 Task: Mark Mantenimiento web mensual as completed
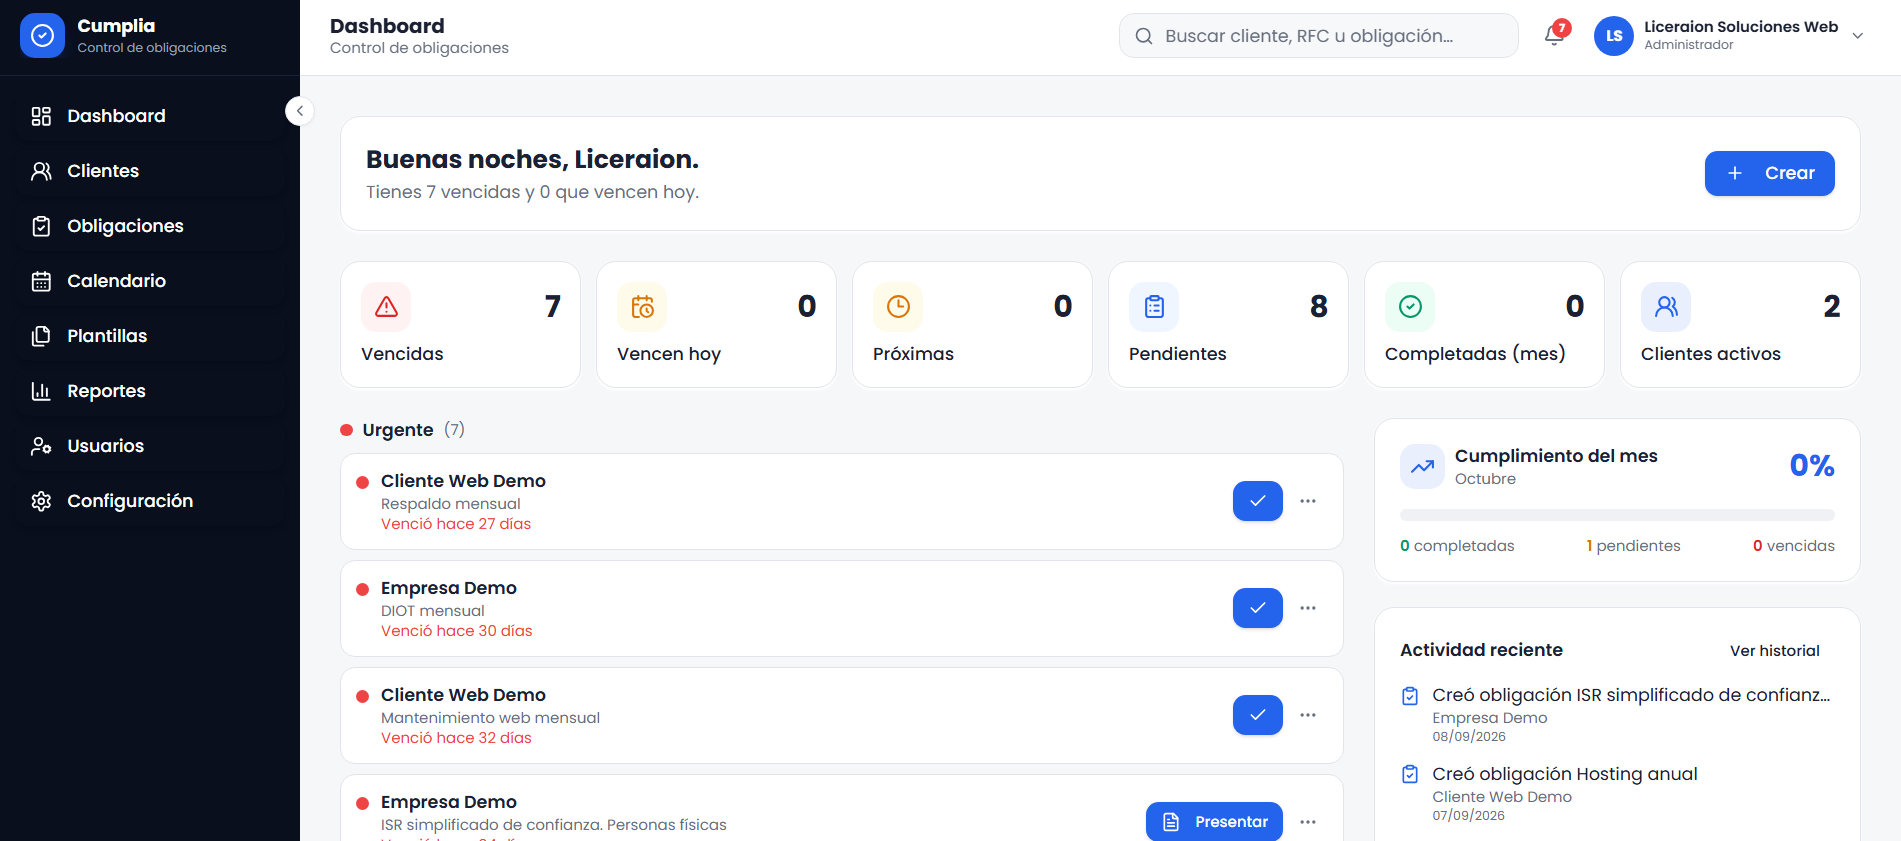(1258, 715)
